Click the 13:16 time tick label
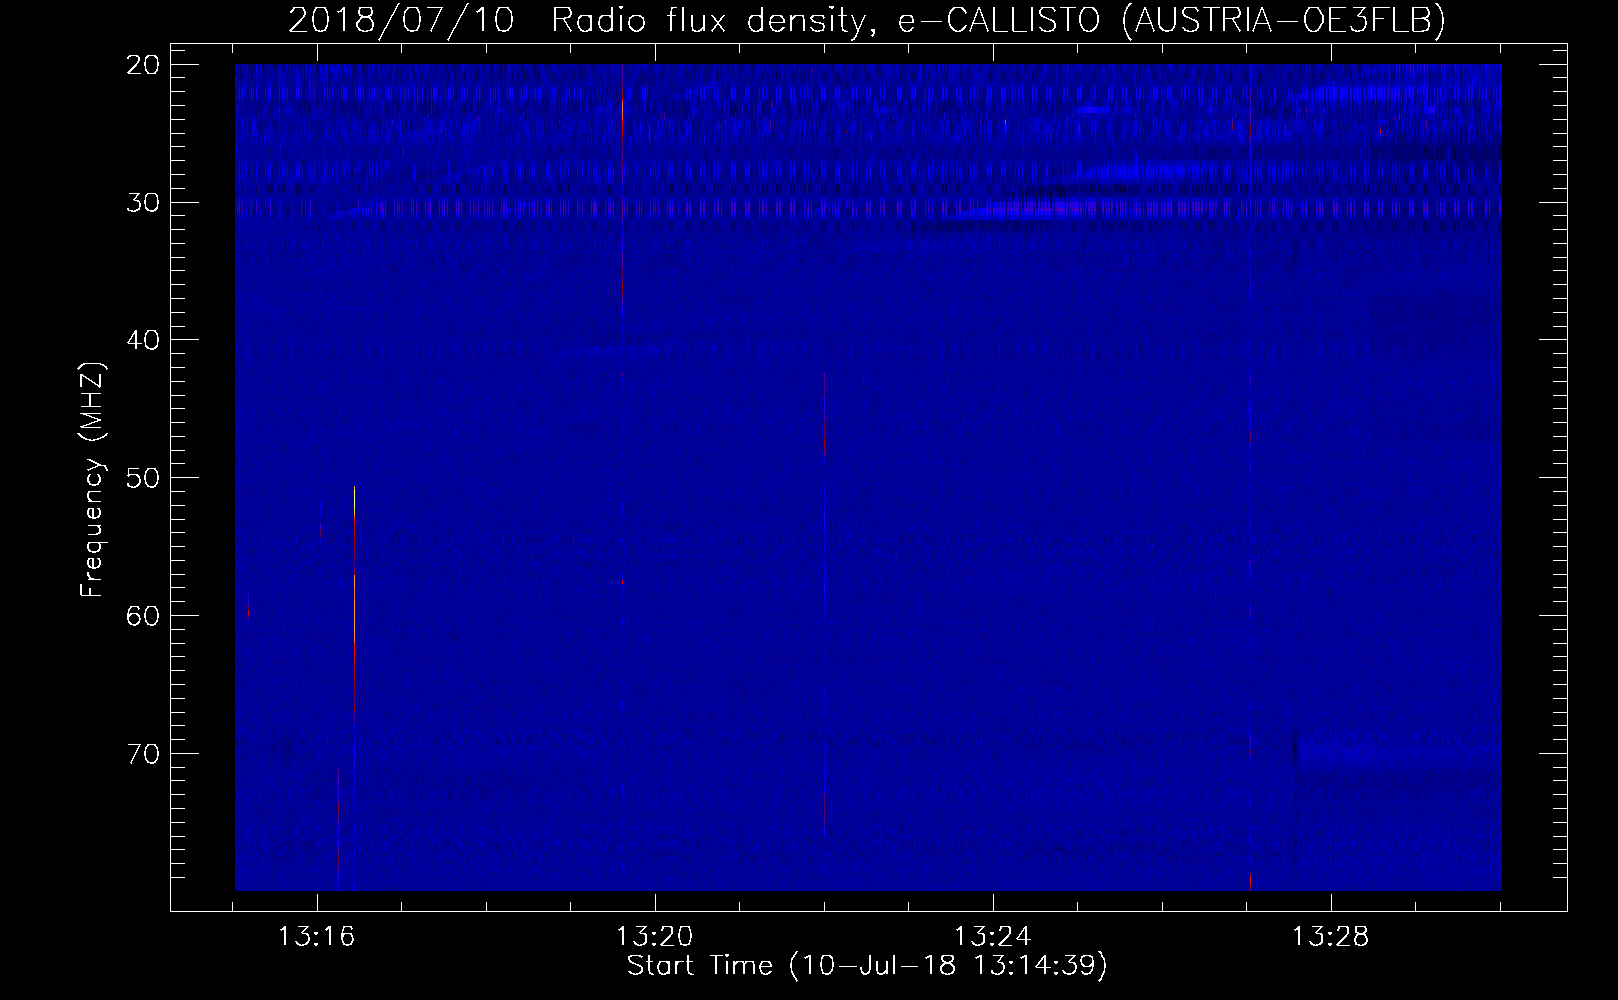 point(317,937)
